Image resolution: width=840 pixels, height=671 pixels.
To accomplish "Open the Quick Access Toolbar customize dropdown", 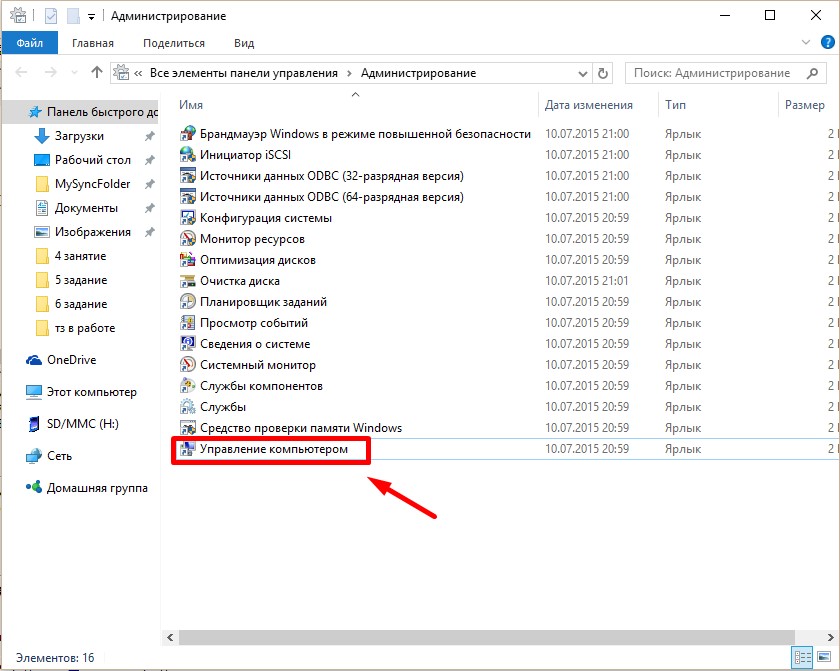I will tap(92, 16).
